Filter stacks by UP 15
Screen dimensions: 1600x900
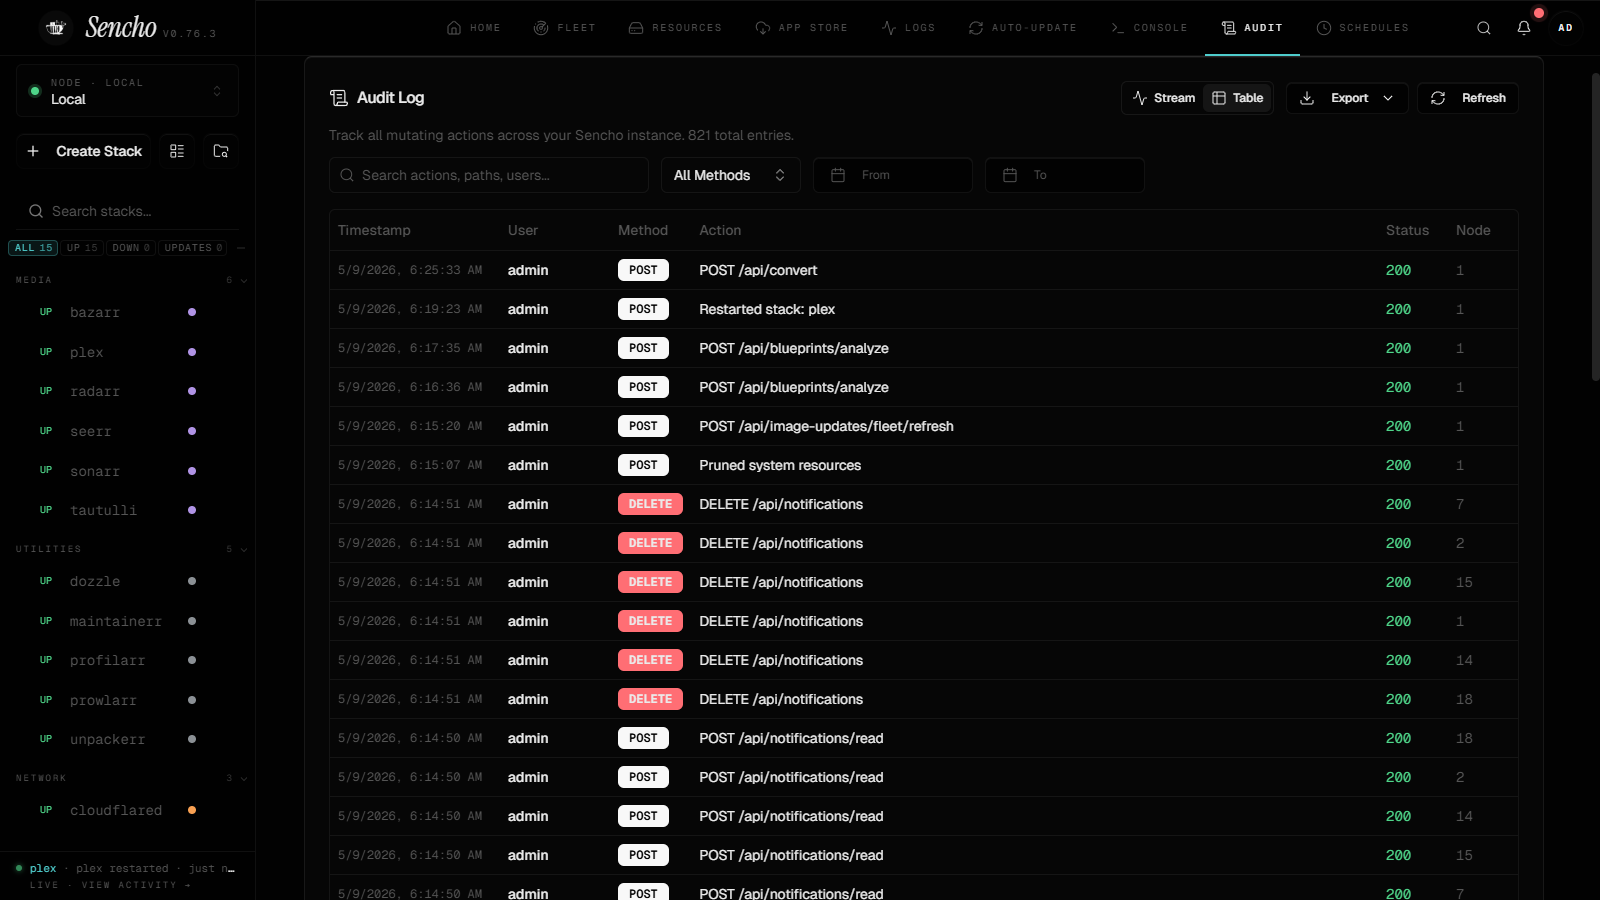(x=82, y=248)
